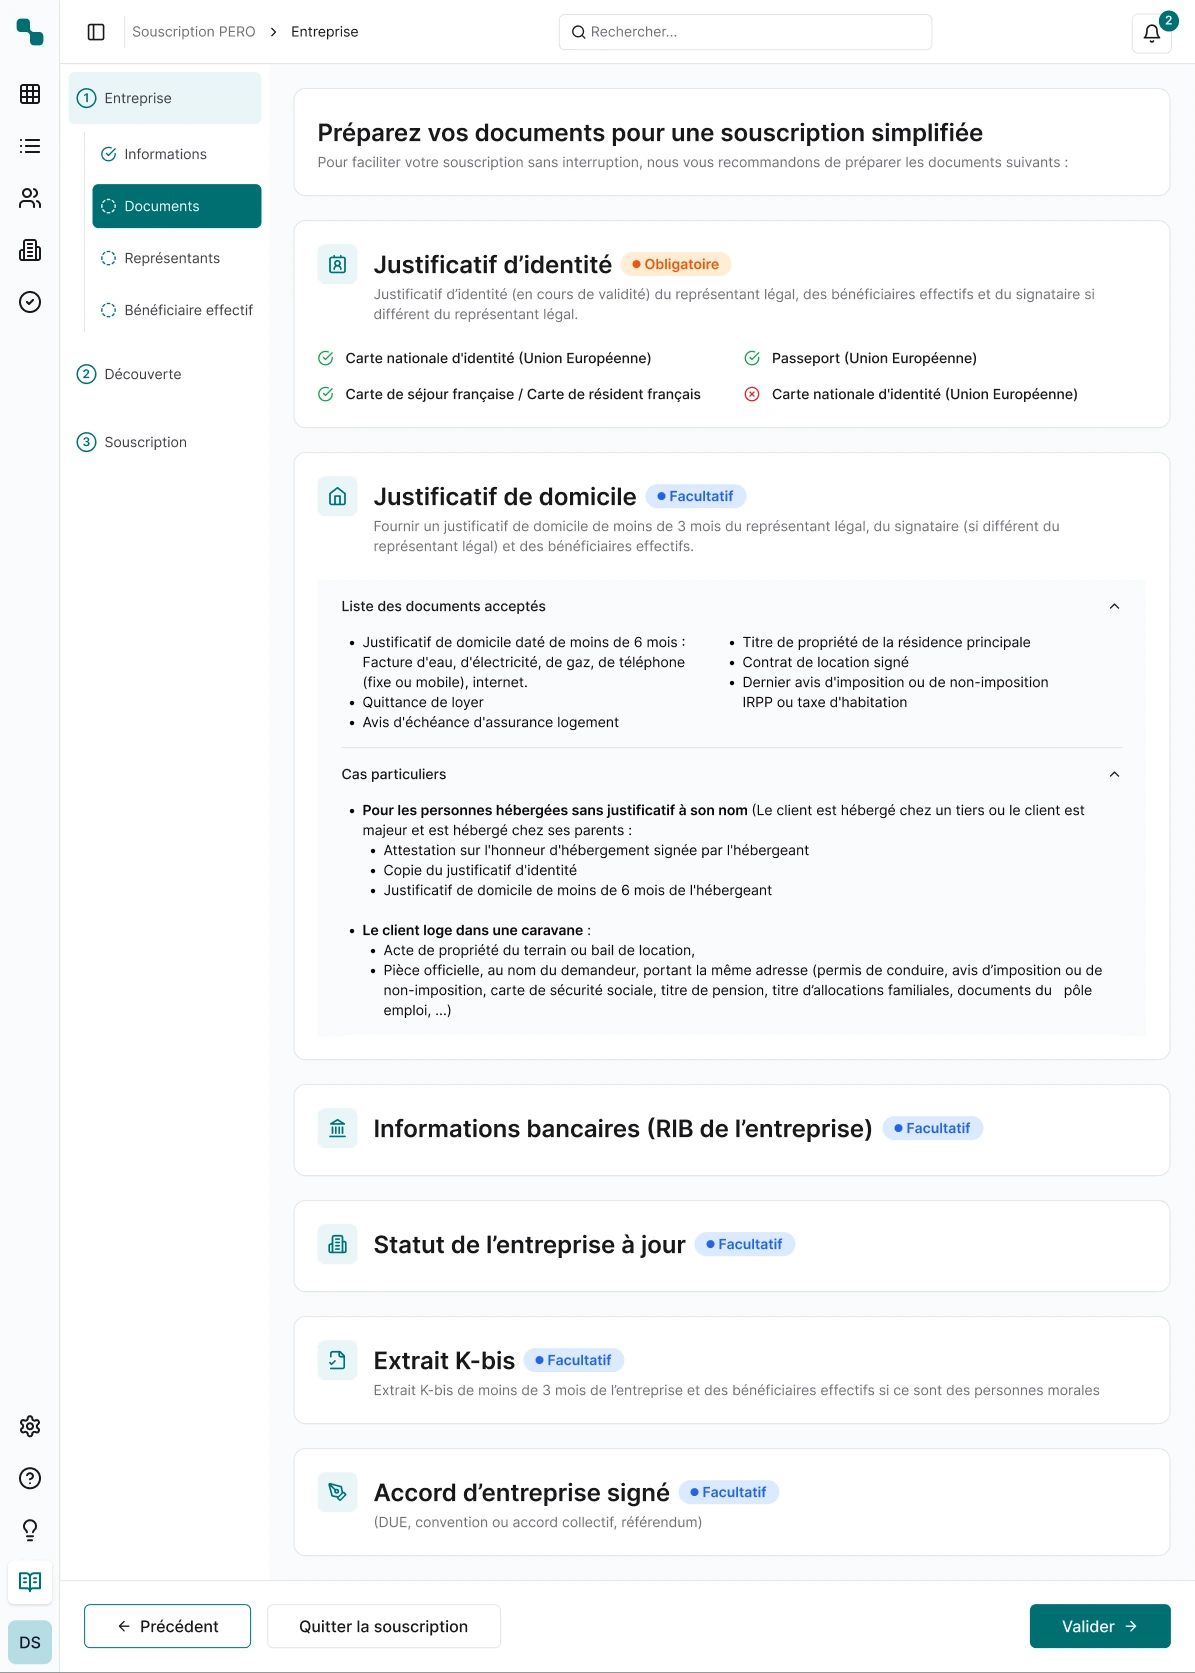Go to the Découverte step
Screen dimensions: 1195x1673
click(165, 374)
